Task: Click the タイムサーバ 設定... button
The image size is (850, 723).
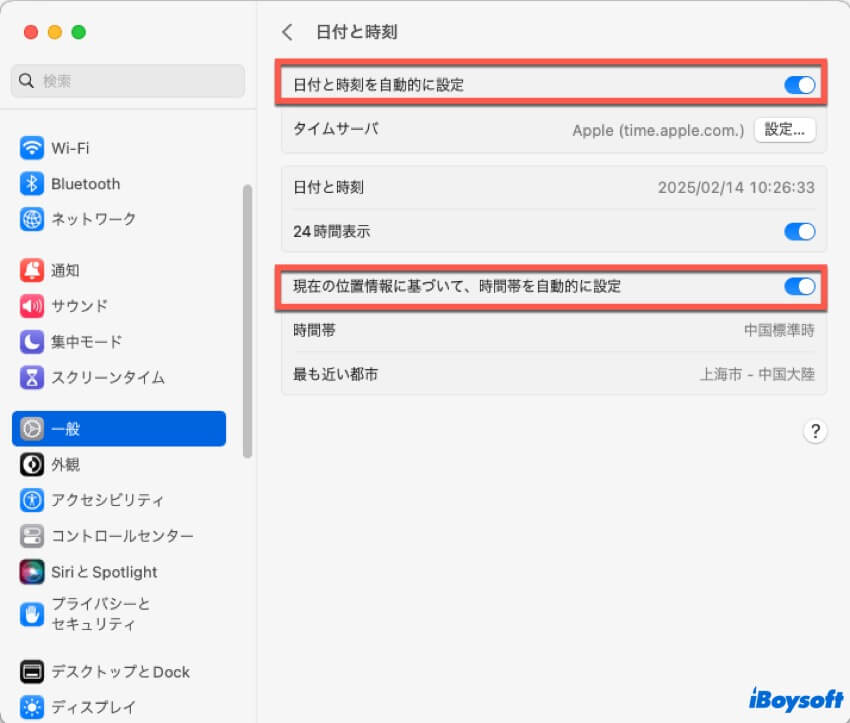Action: point(784,130)
